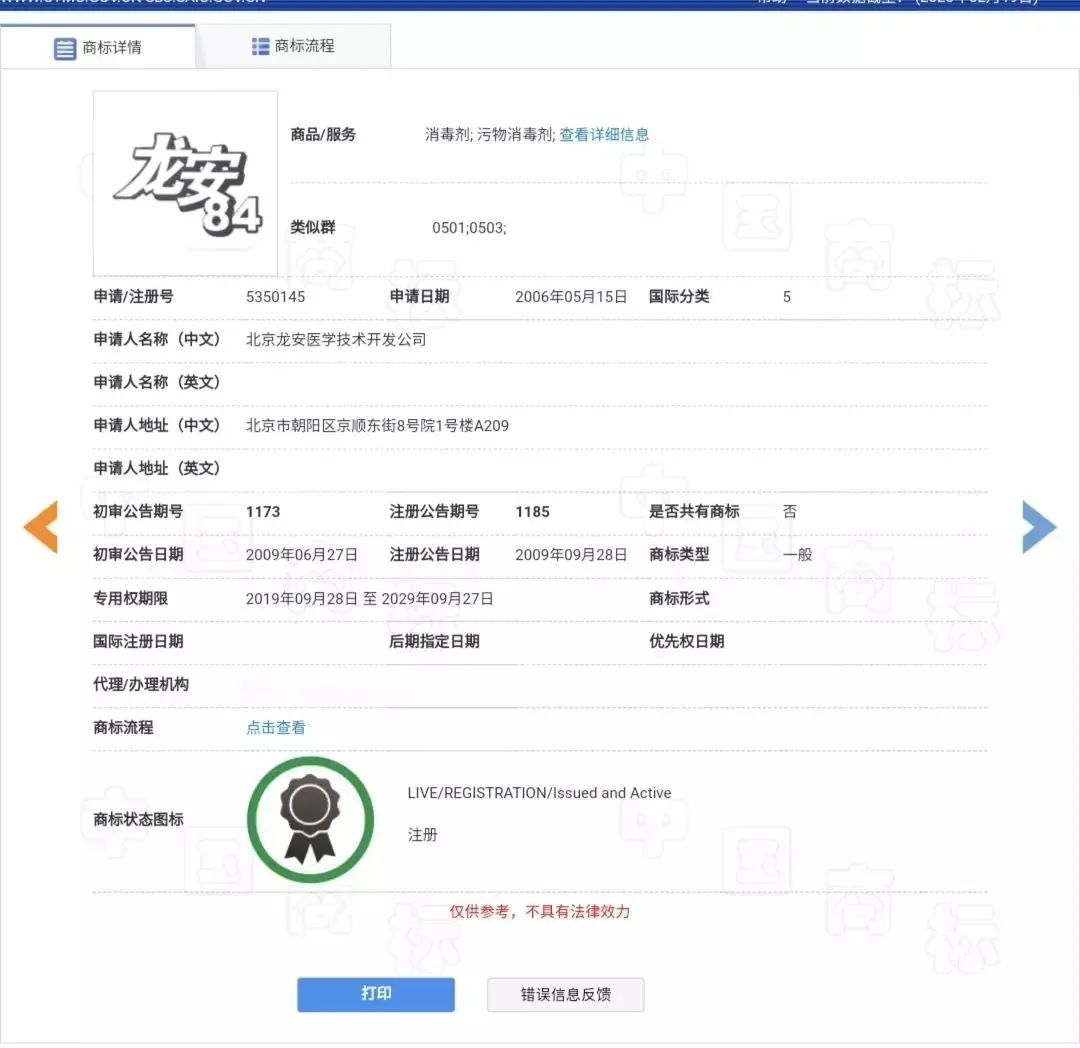This screenshot has height=1048, width=1080.
Task: Click the 类似群 label
Action: pyautogui.click(x=313, y=227)
